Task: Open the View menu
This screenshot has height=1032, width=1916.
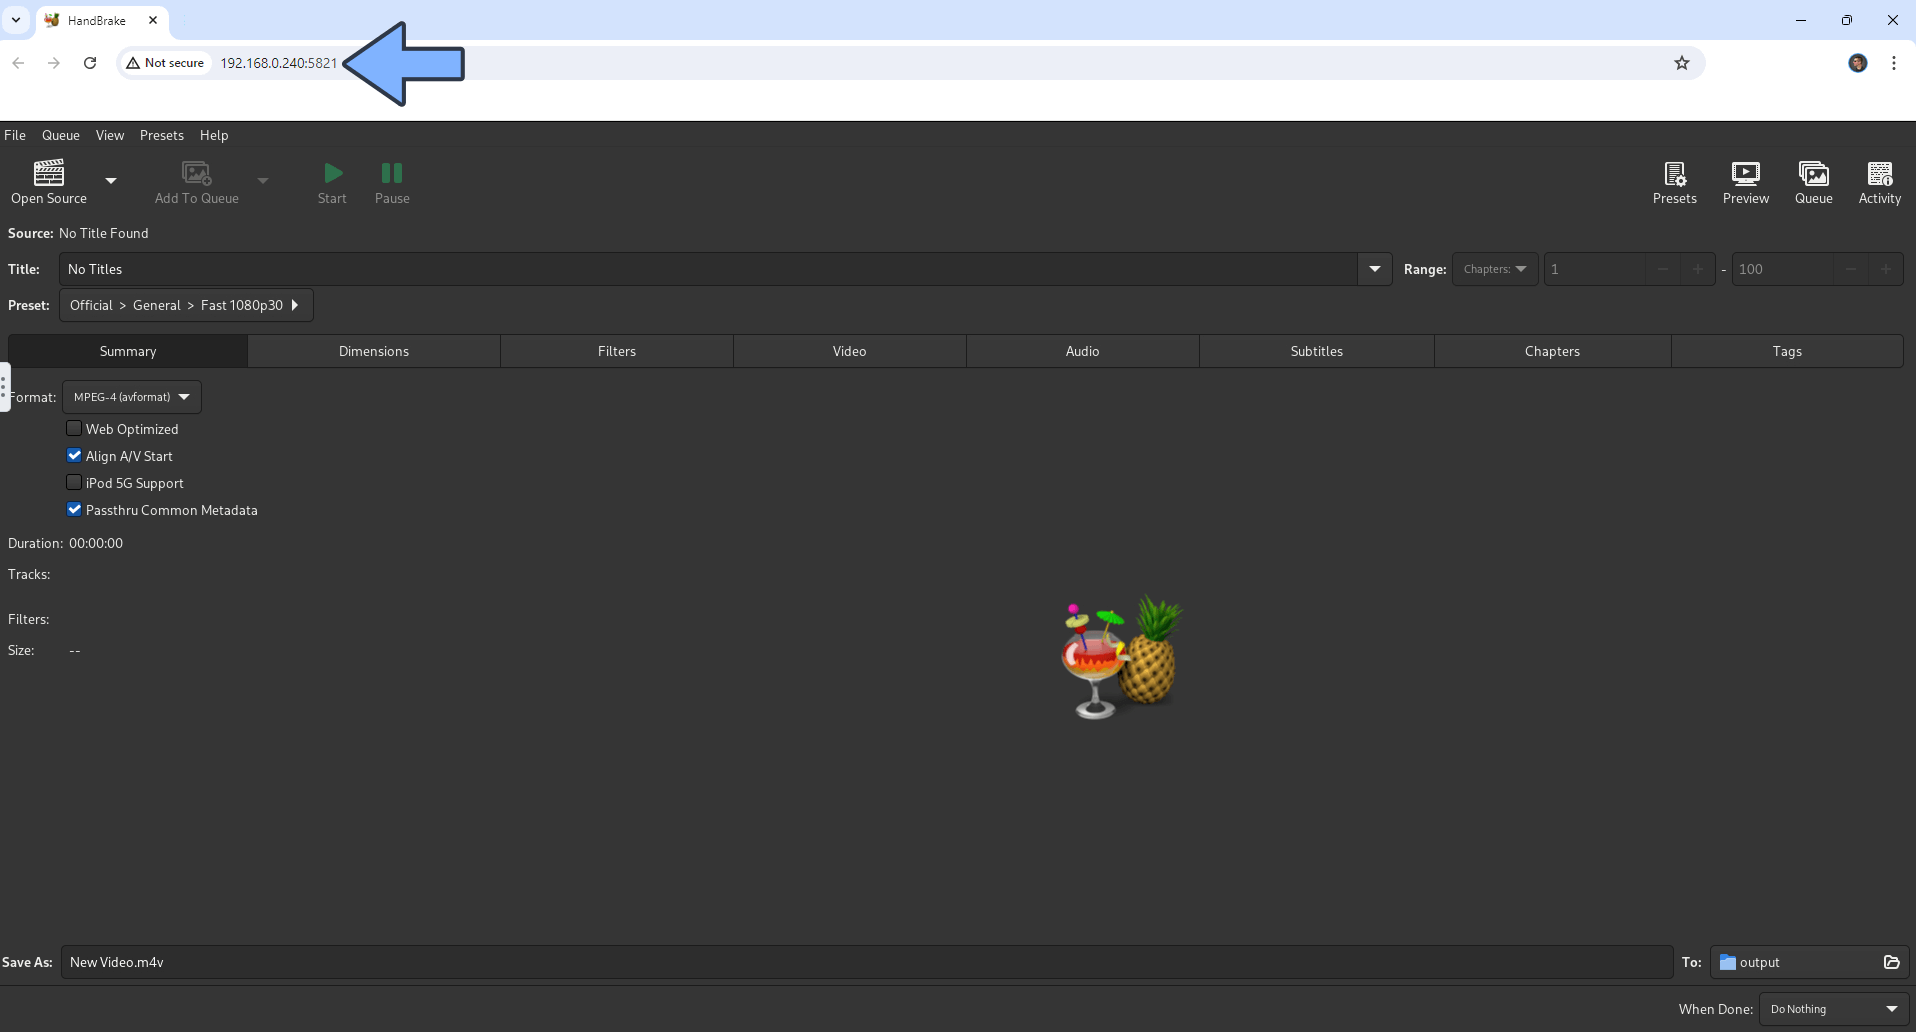Action: (x=110, y=135)
